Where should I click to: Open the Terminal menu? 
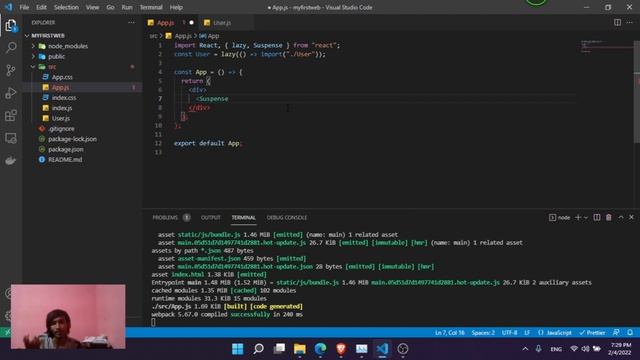click(x=151, y=7)
